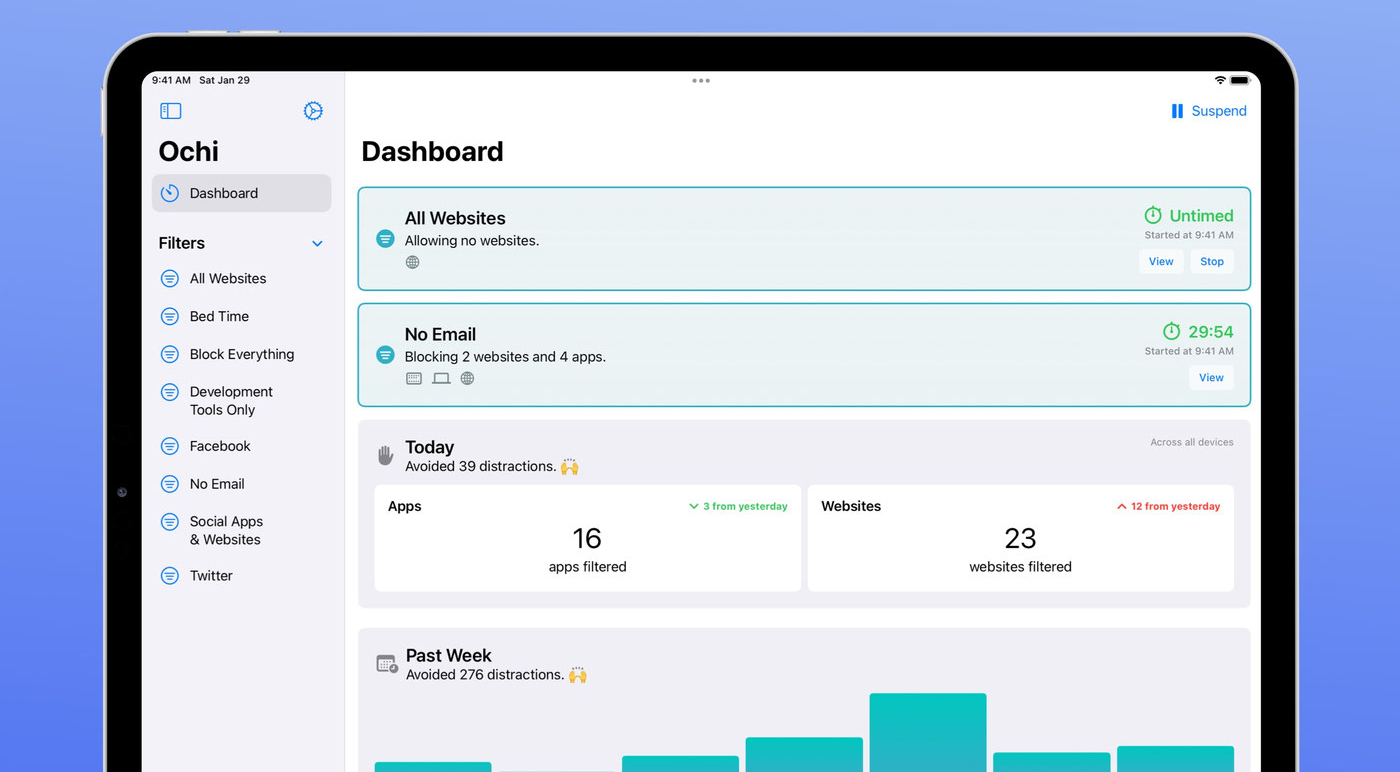Select the Facebook filter in sidebar
Viewport: 1400px width, 772px height.
[x=220, y=446]
